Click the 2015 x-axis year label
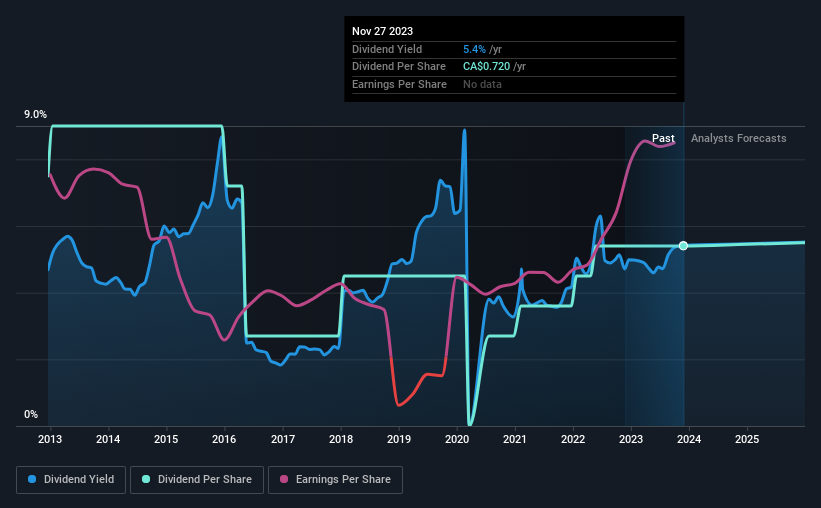Image resolution: width=821 pixels, height=508 pixels. tap(166, 439)
